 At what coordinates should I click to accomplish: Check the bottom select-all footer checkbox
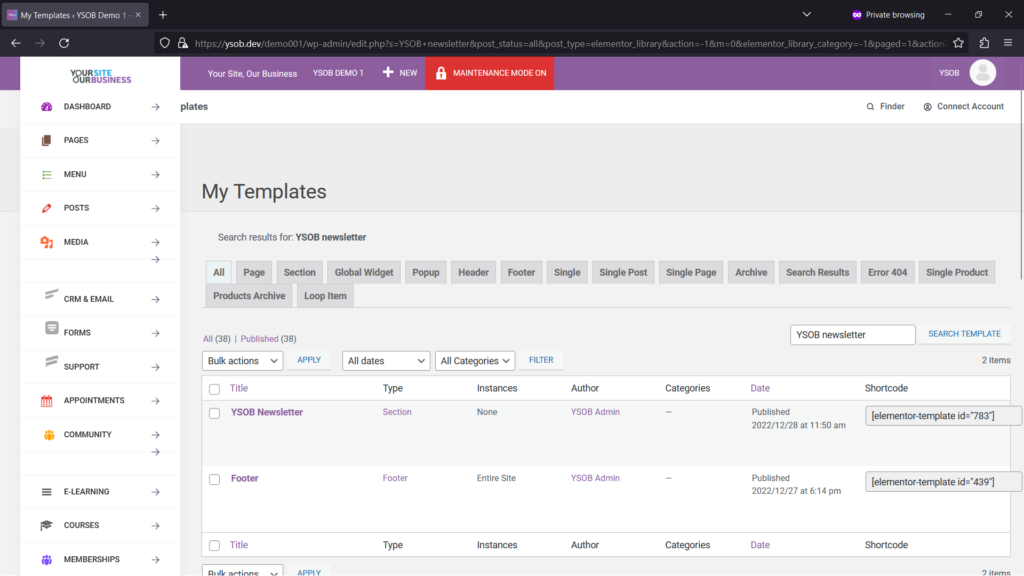pyautogui.click(x=214, y=545)
